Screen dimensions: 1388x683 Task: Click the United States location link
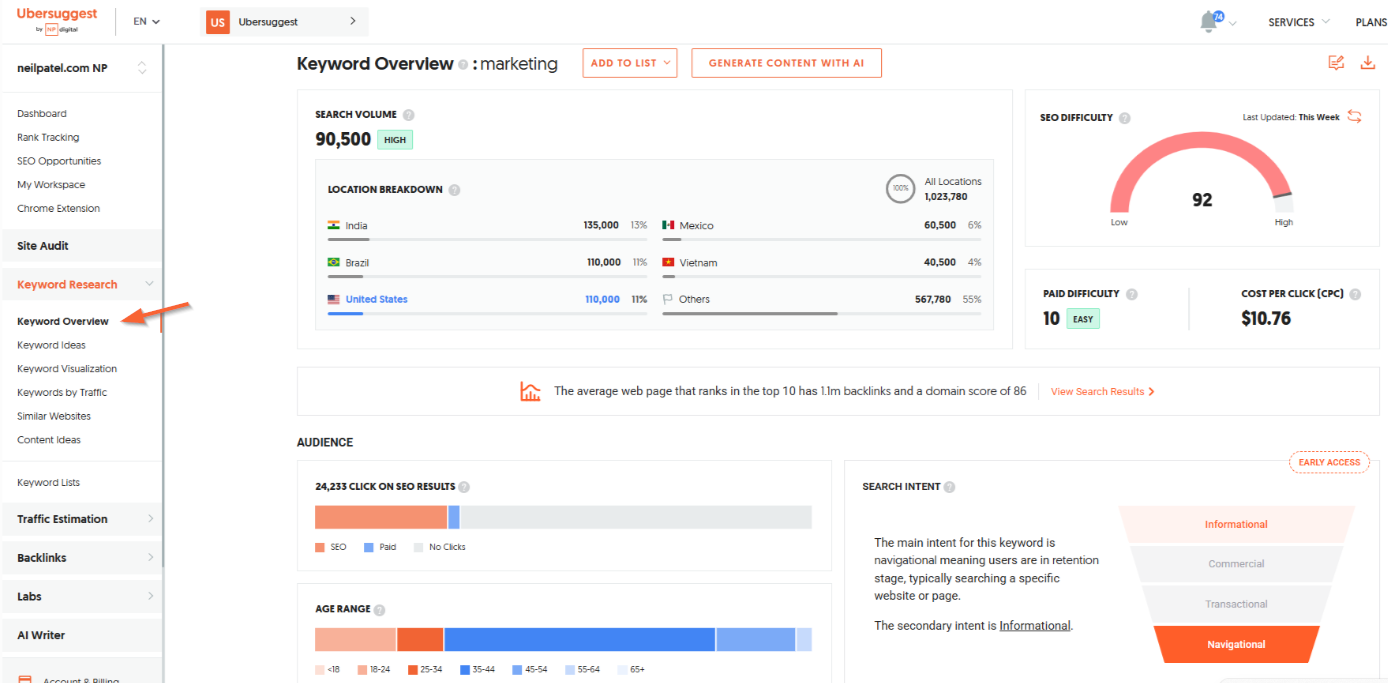click(x=376, y=299)
